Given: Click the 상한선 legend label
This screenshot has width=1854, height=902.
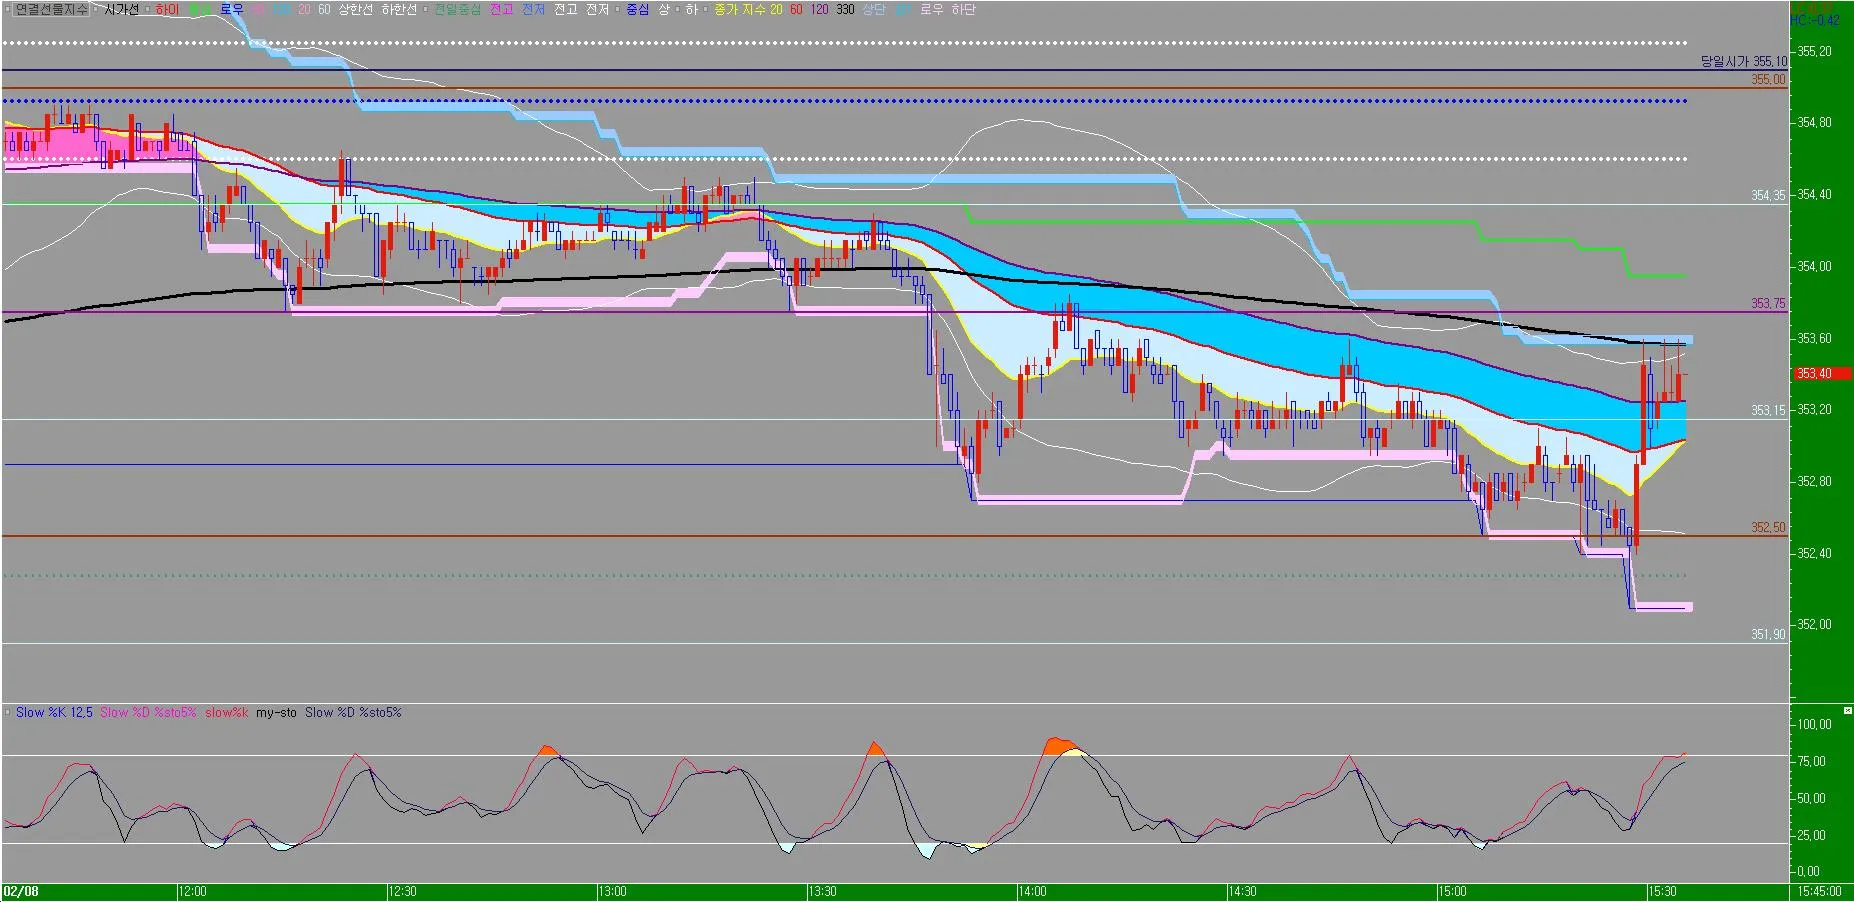Looking at the screenshot, I should click(x=356, y=9).
